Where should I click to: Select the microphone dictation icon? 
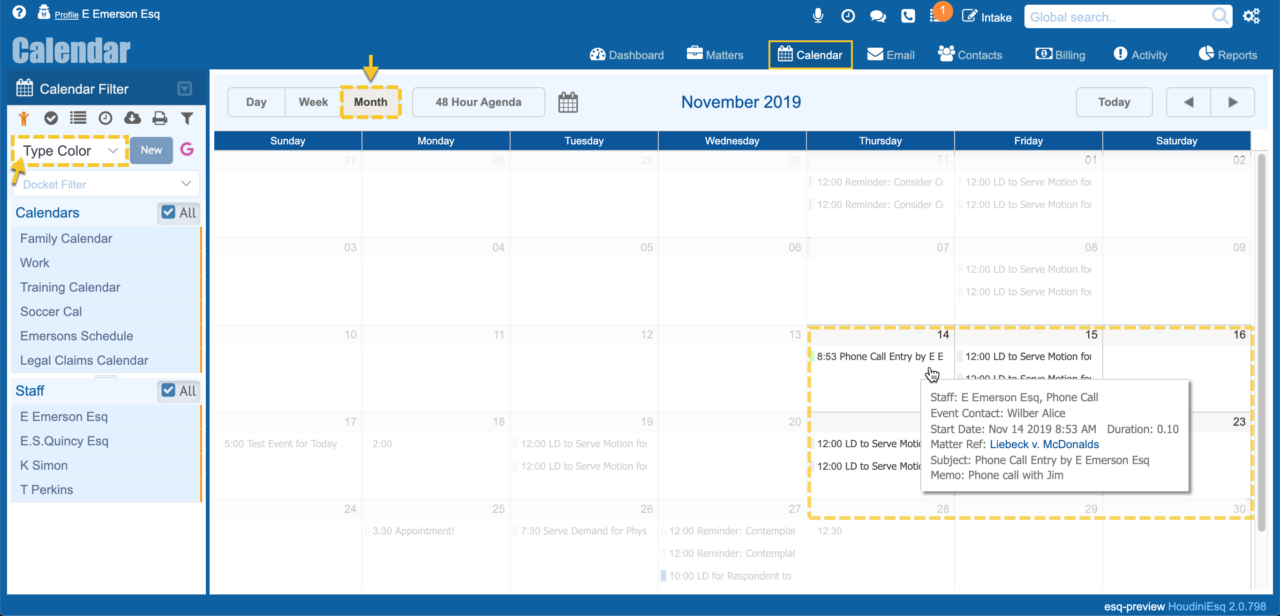point(817,15)
